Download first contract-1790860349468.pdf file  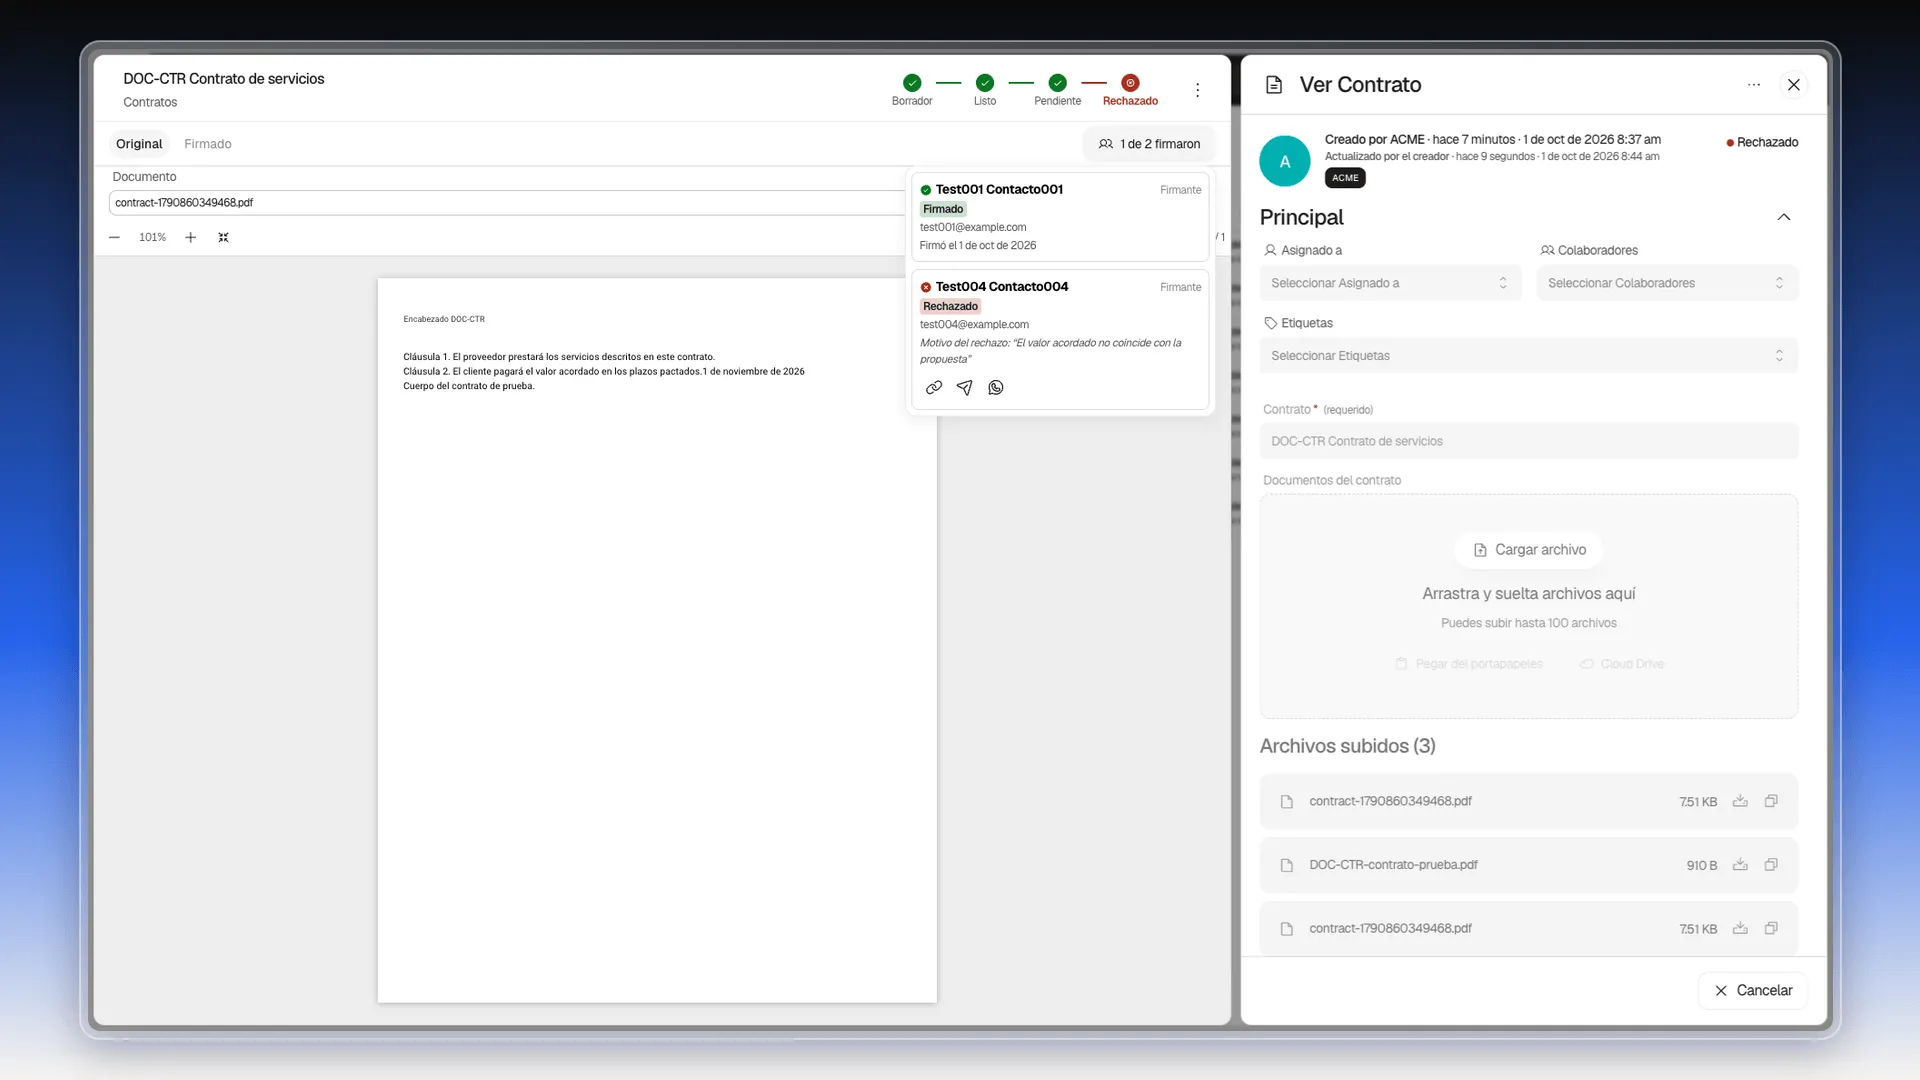click(1740, 801)
